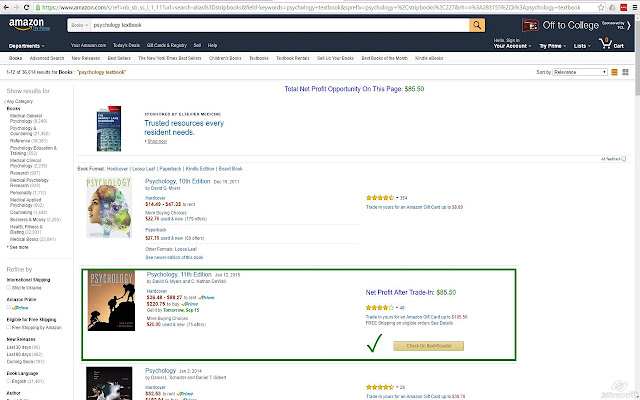Go to Textbook Rentals tab
The height and width of the screenshot is (400, 640).
tap(293, 58)
